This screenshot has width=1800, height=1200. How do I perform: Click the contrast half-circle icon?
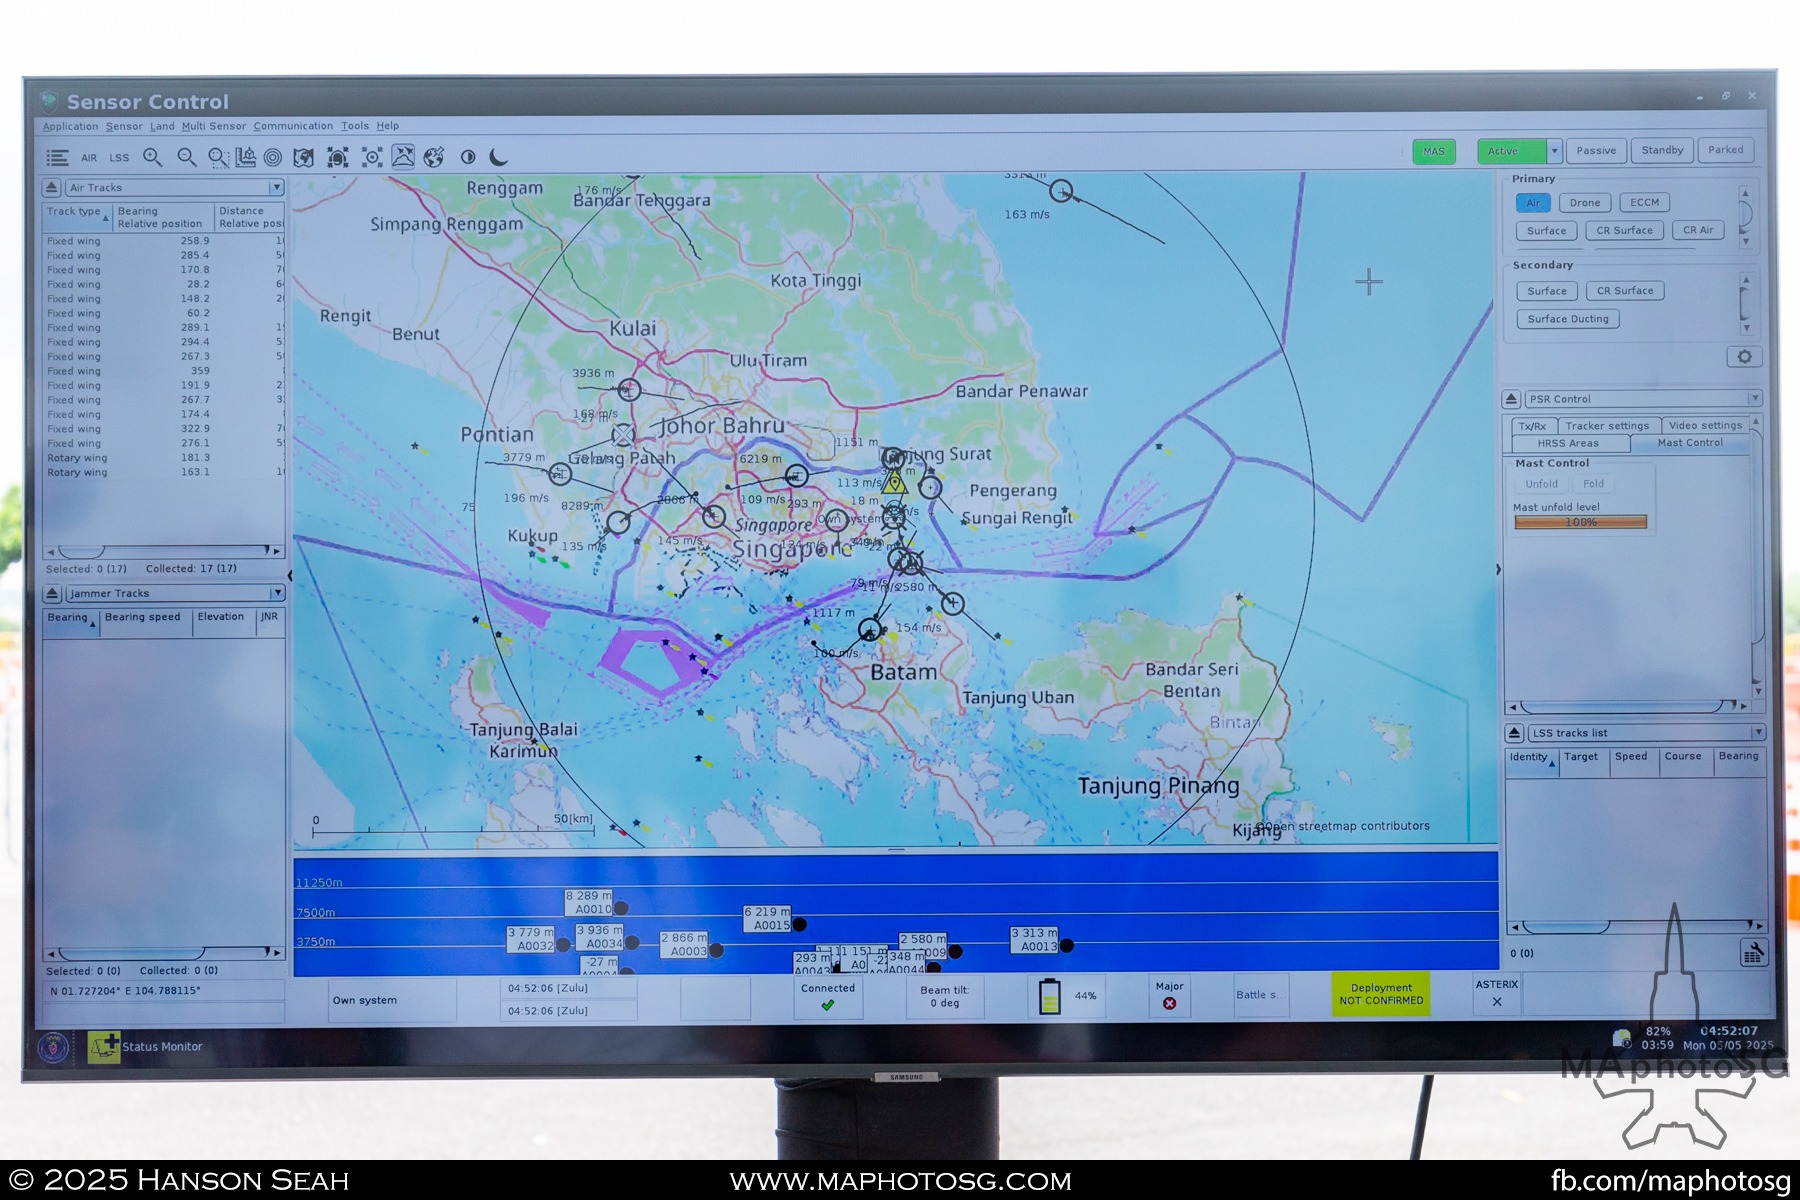tap(467, 157)
